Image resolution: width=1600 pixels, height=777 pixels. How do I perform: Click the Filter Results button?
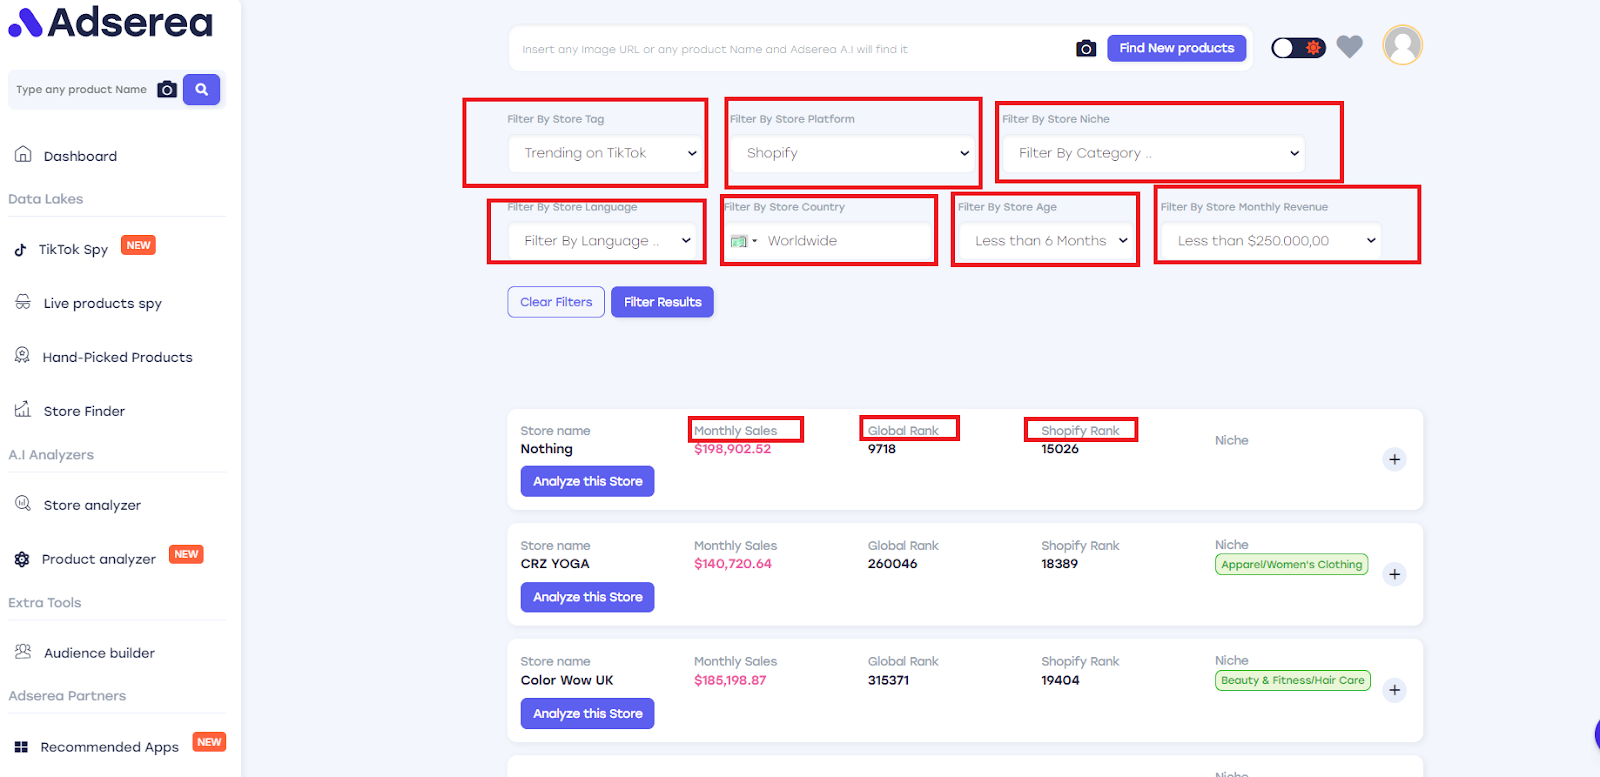pos(663,302)
